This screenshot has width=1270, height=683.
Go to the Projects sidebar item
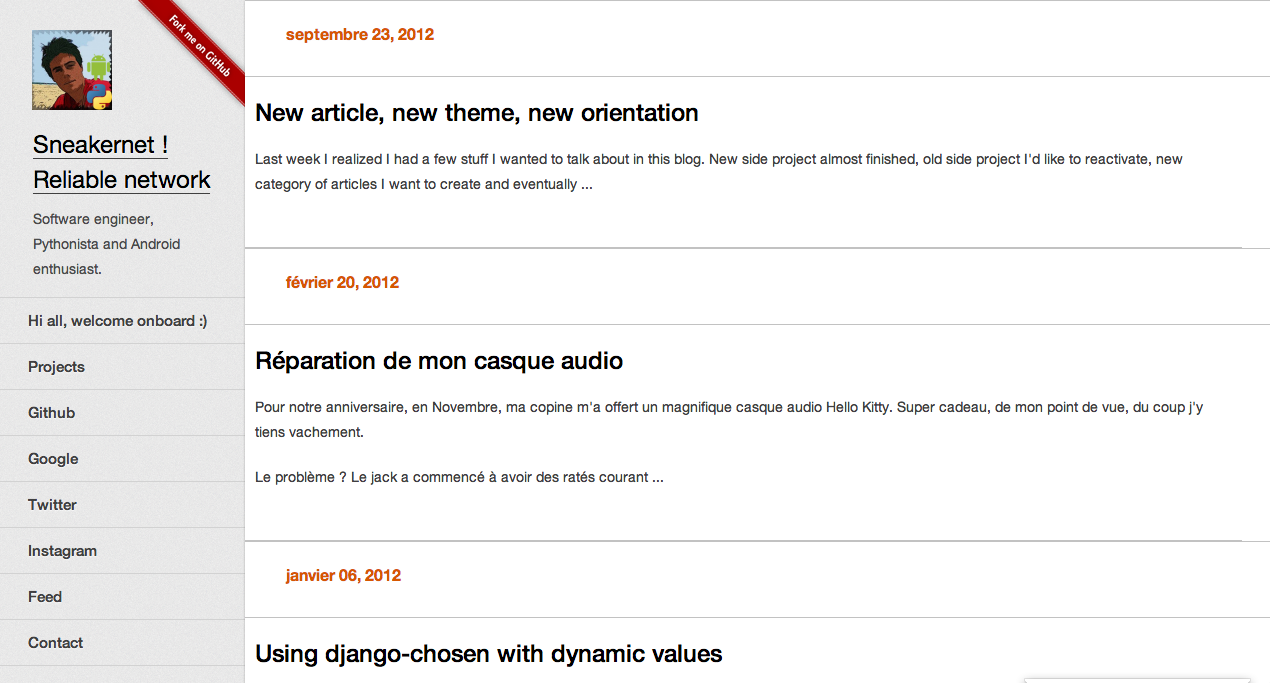point(56,367)
